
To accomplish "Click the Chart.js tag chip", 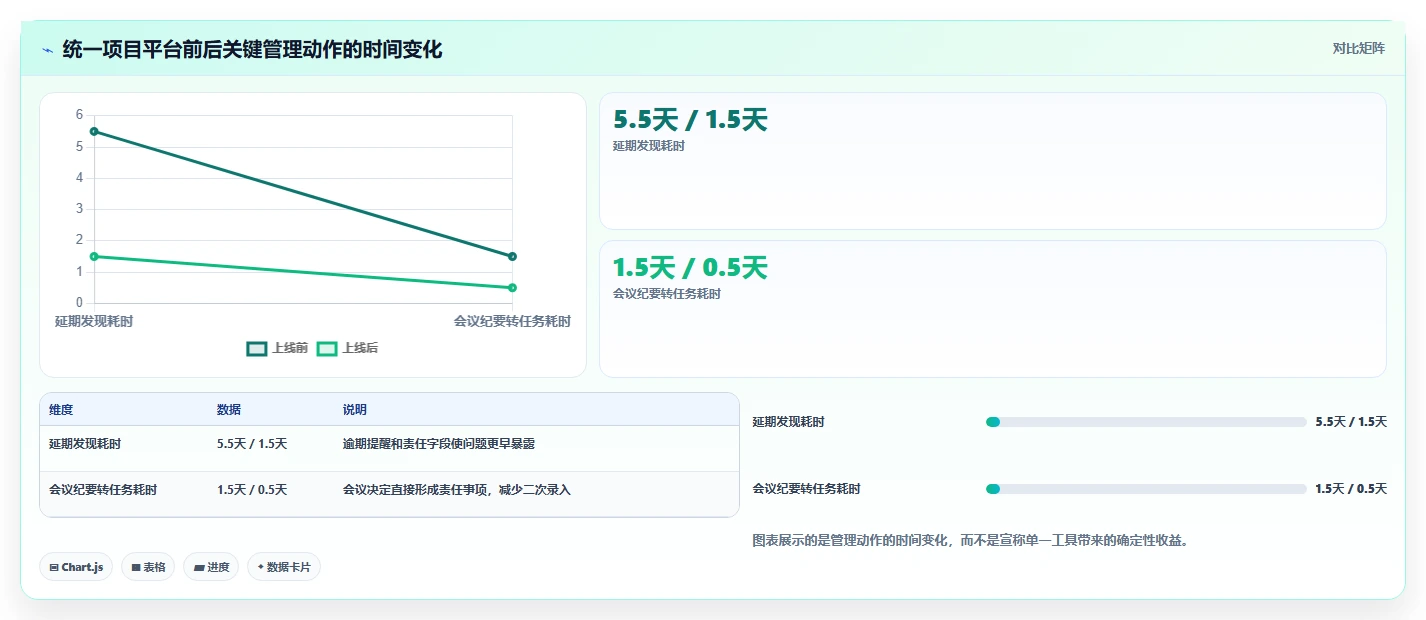I will (x=77, y=567).
